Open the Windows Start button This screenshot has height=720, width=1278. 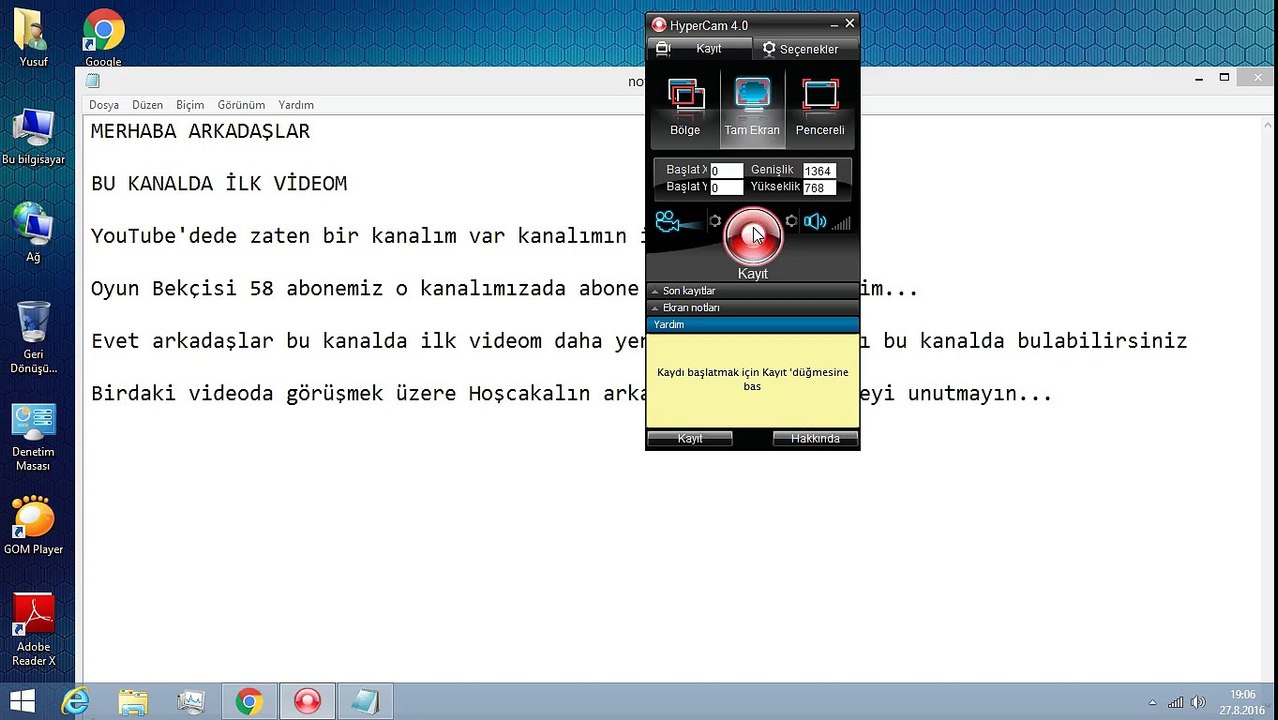(22, 701)
